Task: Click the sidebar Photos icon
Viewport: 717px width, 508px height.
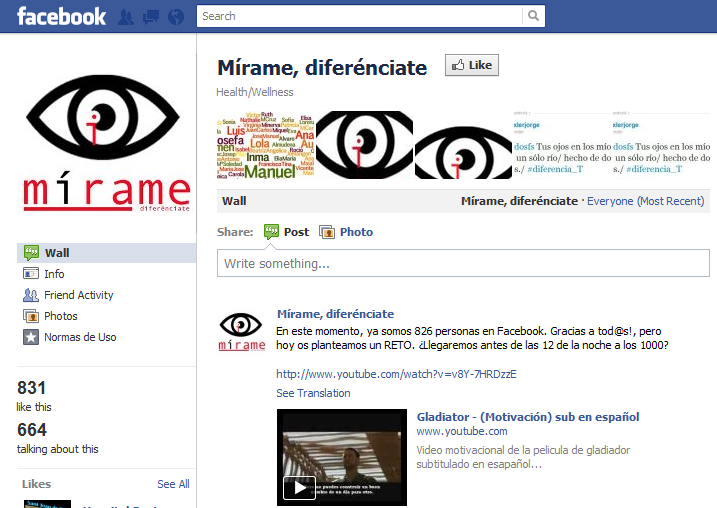Action: click(31, 316)
